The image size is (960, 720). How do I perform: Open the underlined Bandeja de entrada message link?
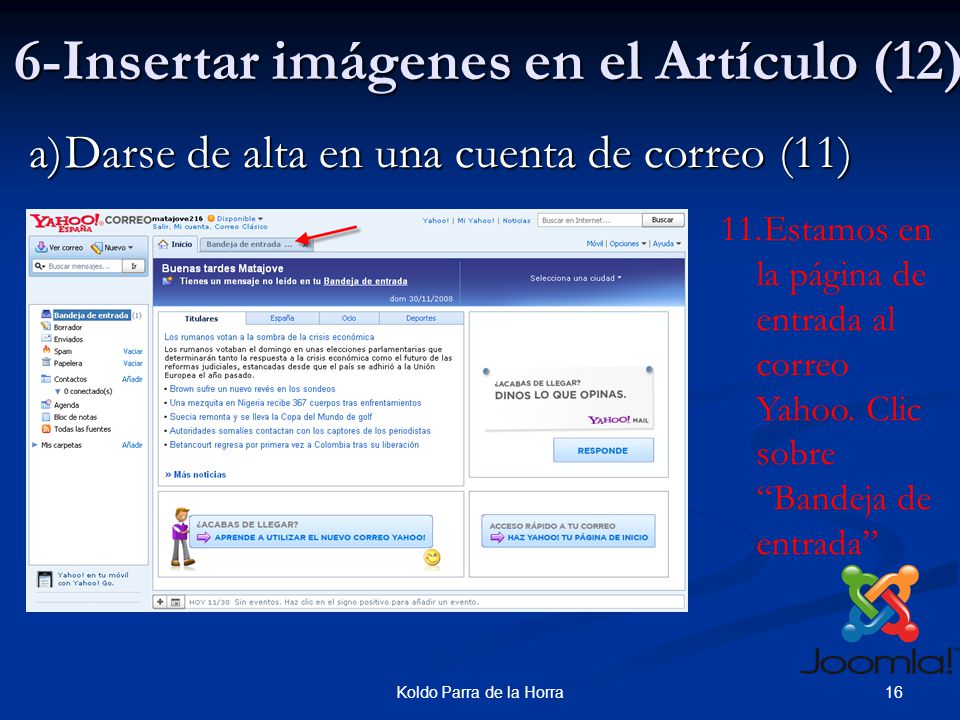pyautogui.click(x=366, y=282)
